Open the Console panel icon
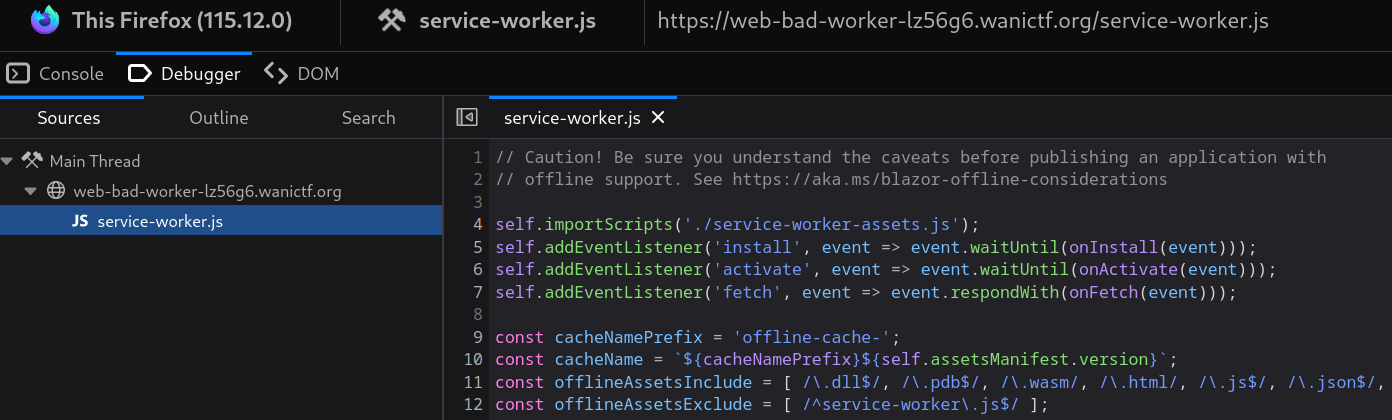The image size is (1392, 420). click(18, 74)
